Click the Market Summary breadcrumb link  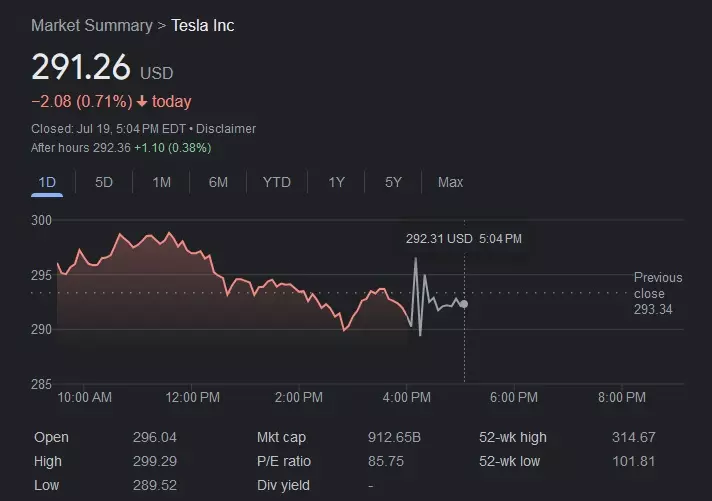click(x=91, y=25)
